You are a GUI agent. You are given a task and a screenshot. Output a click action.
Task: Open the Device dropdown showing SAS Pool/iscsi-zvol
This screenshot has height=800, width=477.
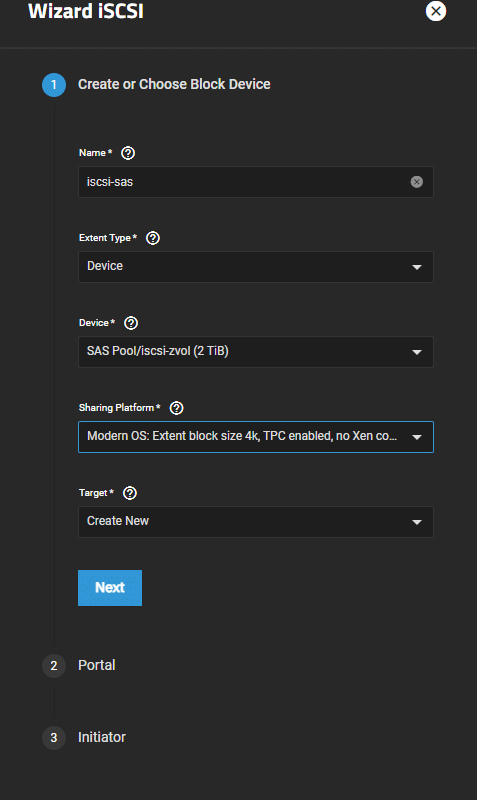pyautogui.click(x=256, y=352)
